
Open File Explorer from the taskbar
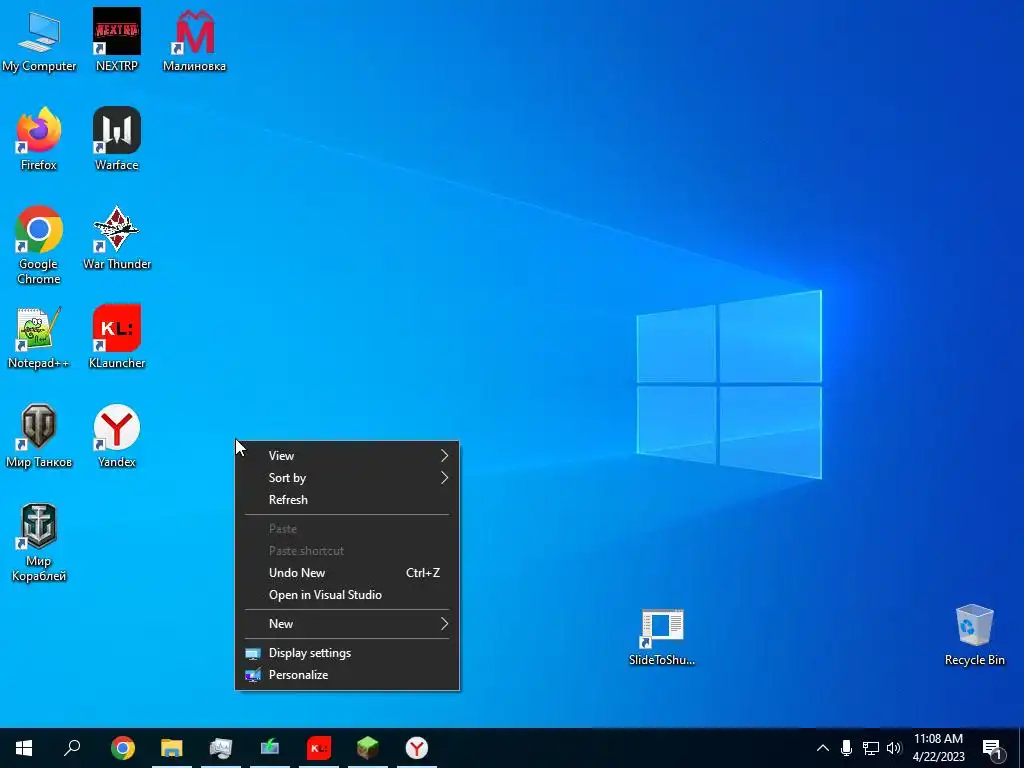(172, 748)
